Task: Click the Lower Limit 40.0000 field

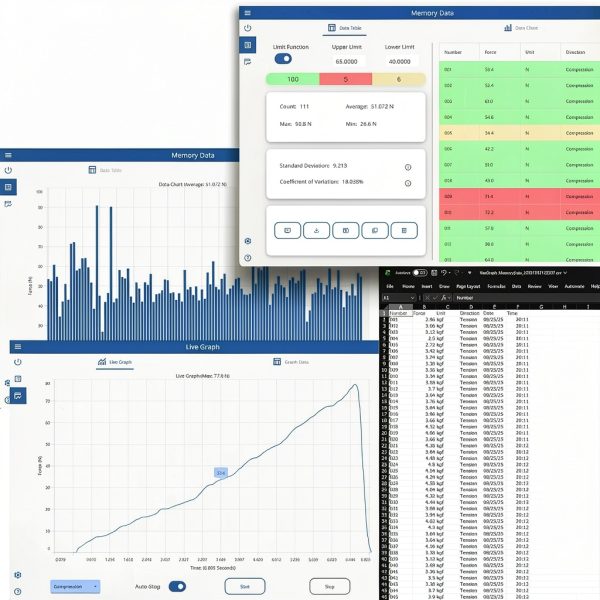Action: pyautogui.click(x=399, y=62)
